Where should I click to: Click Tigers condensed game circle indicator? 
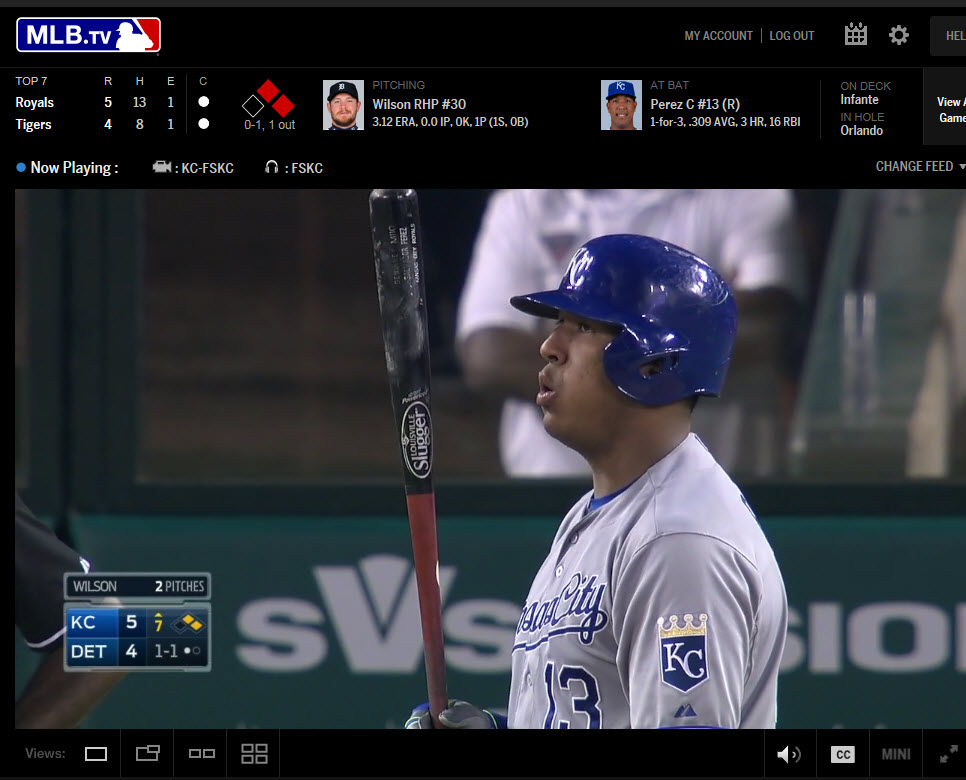[x=203, y=124]
